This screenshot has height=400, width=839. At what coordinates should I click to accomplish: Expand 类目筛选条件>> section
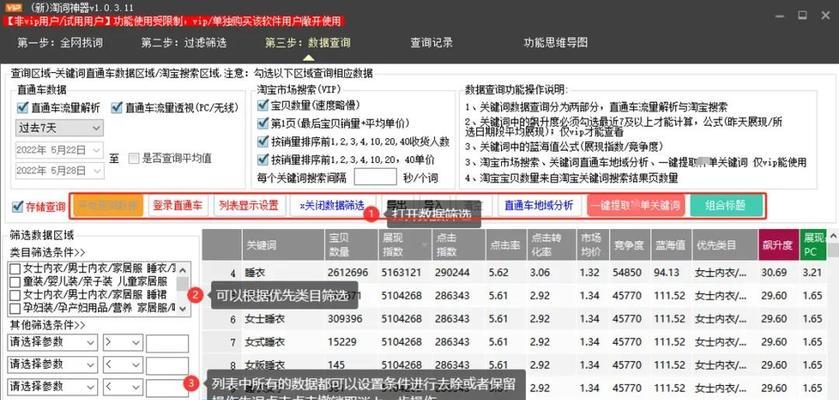click(47, 252)
